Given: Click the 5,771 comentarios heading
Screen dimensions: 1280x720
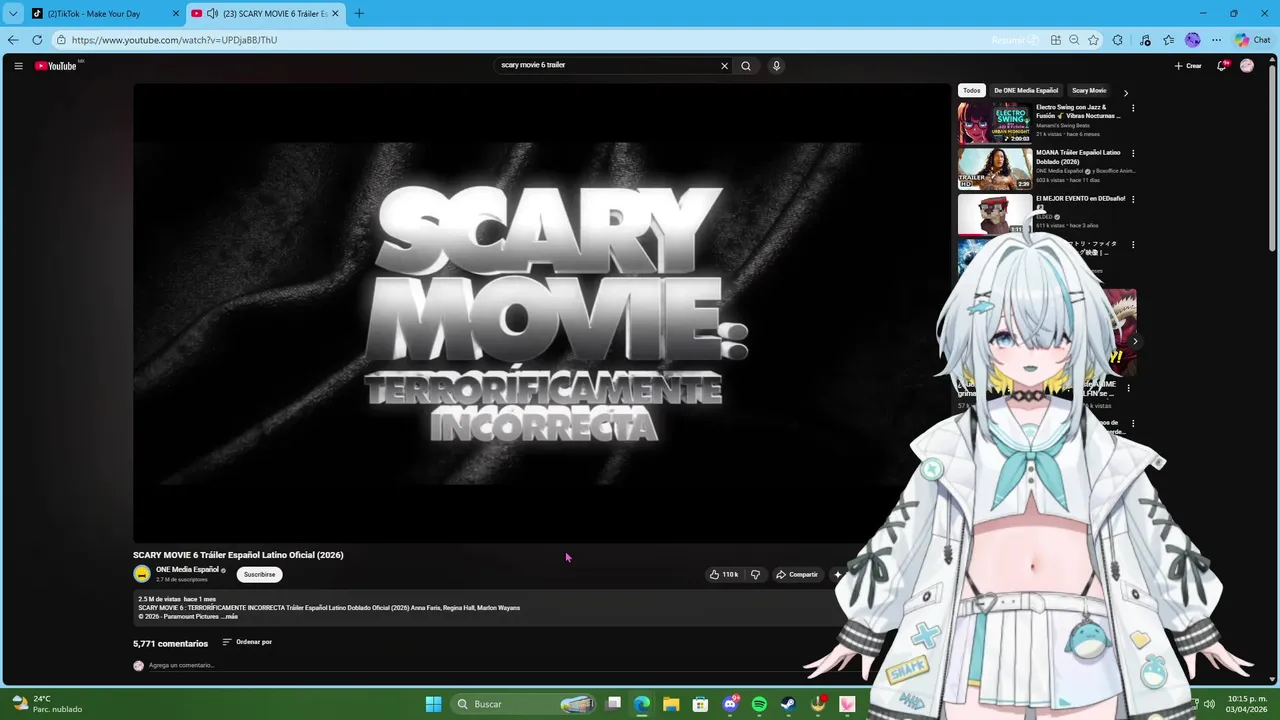Looking at the screenshot, I should click(171, 644).
